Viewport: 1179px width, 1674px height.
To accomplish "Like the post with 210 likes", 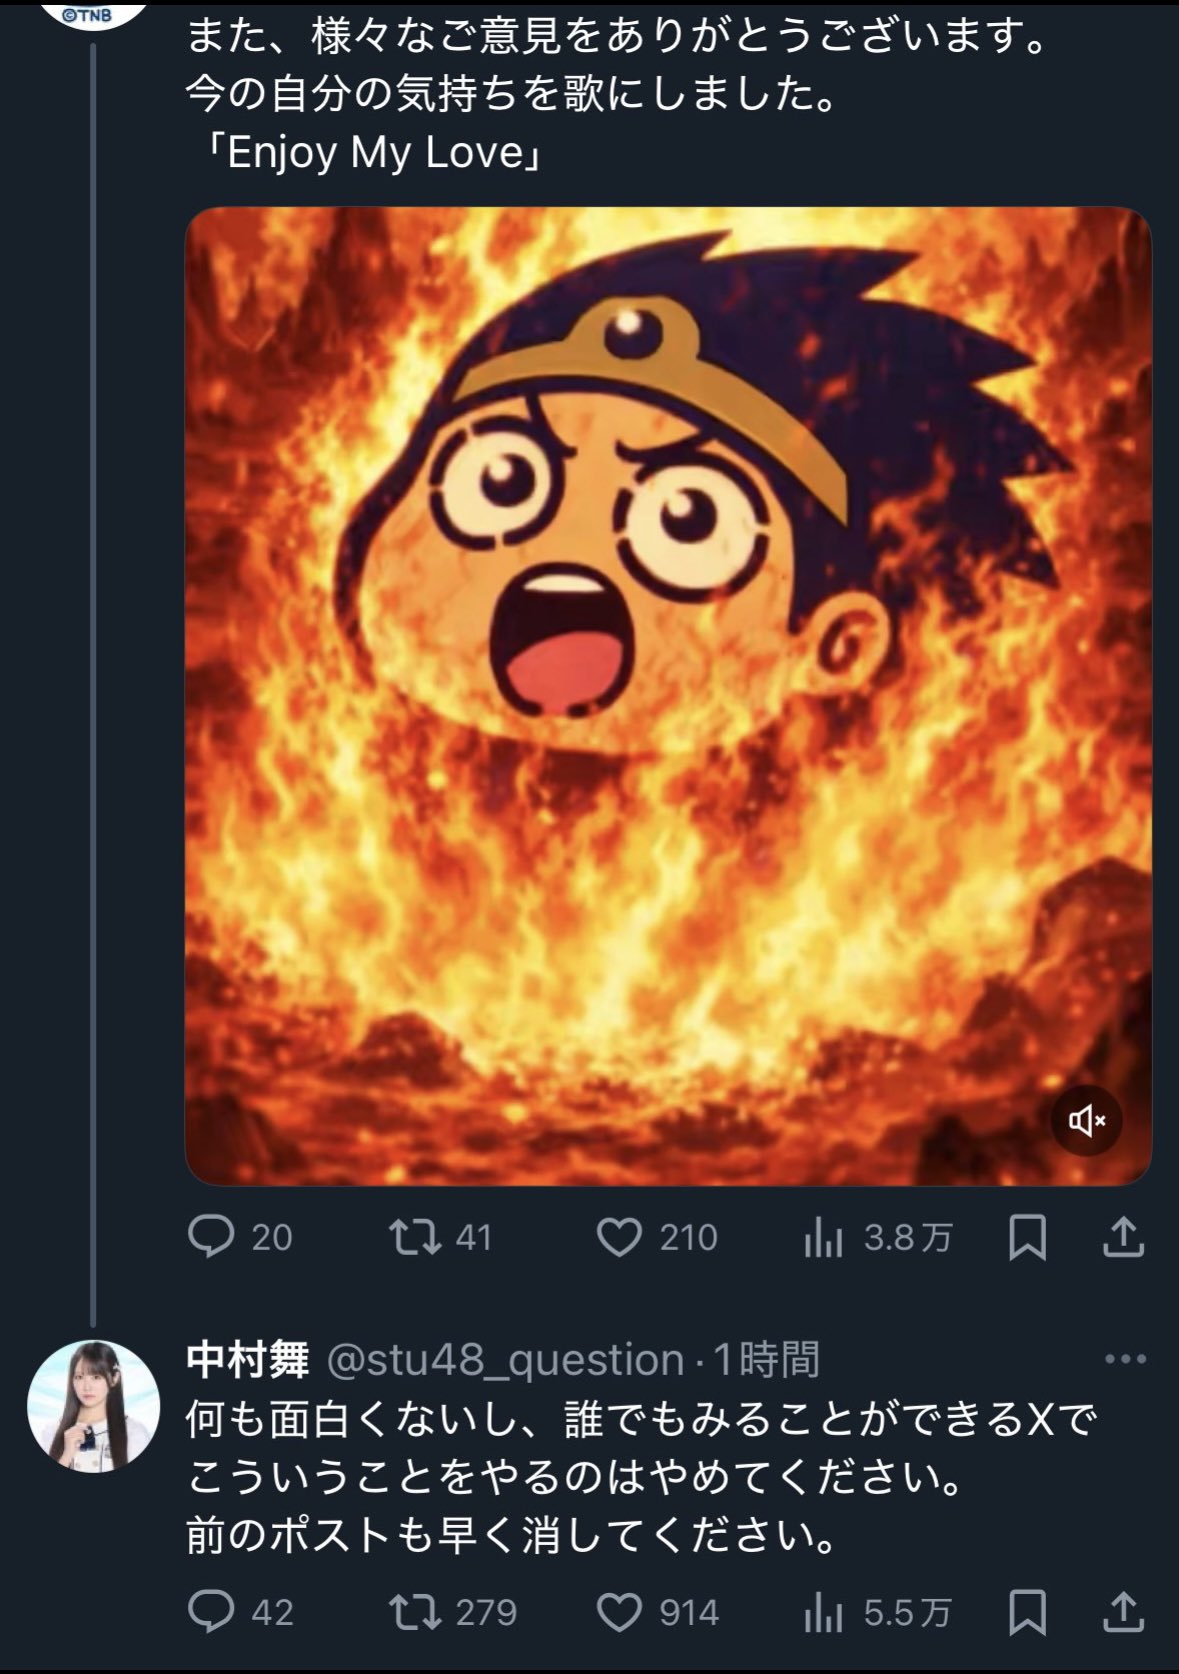I will tap(619, 1238).
